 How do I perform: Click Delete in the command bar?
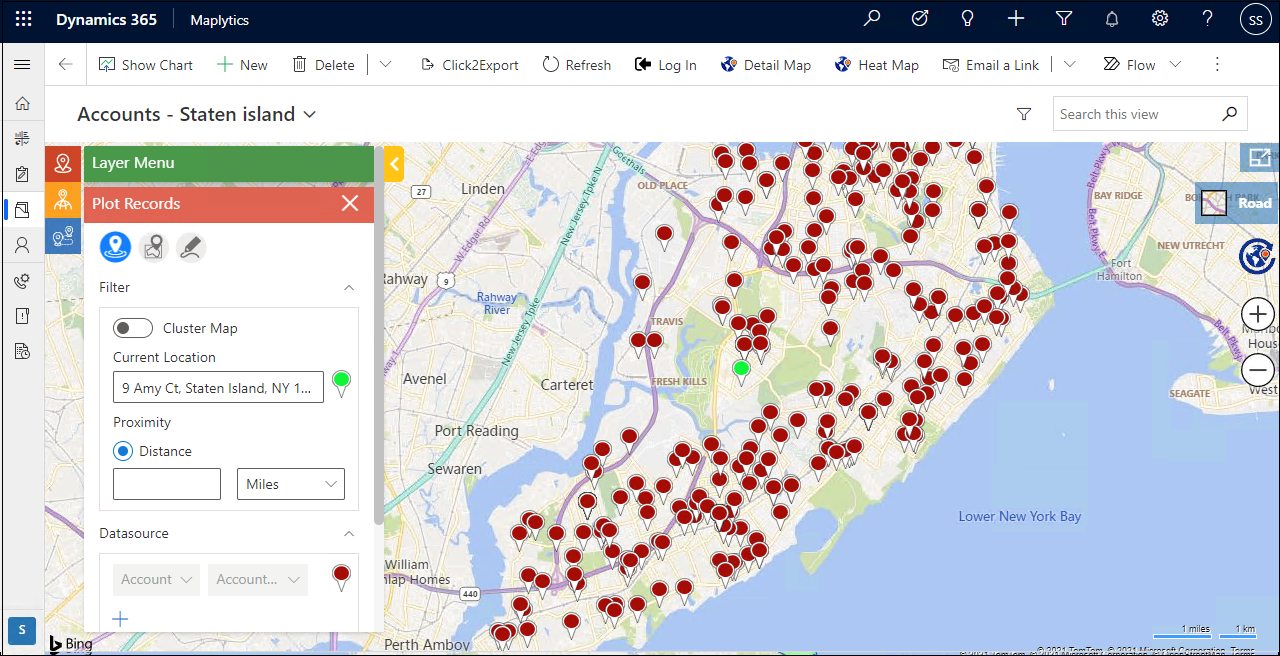[x=323, y=65]
